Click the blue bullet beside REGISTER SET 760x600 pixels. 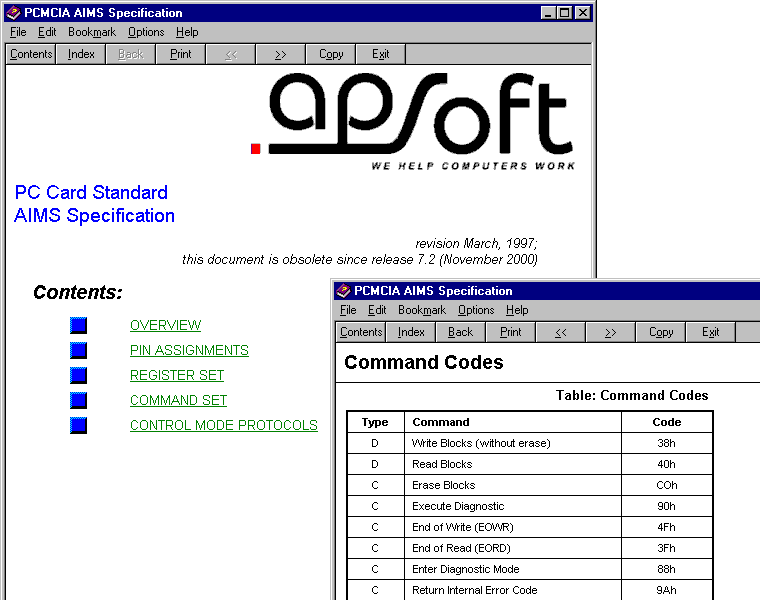coord(79,375)
